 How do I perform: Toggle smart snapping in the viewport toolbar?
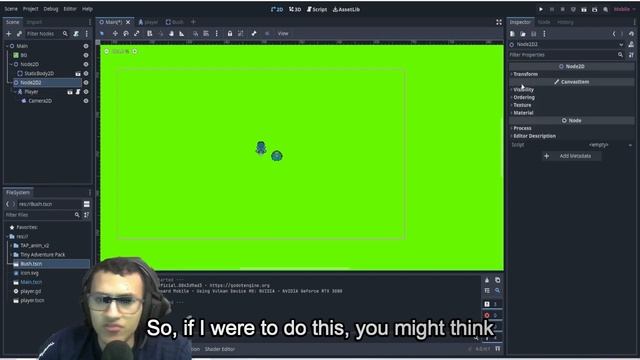pos(196,33)
